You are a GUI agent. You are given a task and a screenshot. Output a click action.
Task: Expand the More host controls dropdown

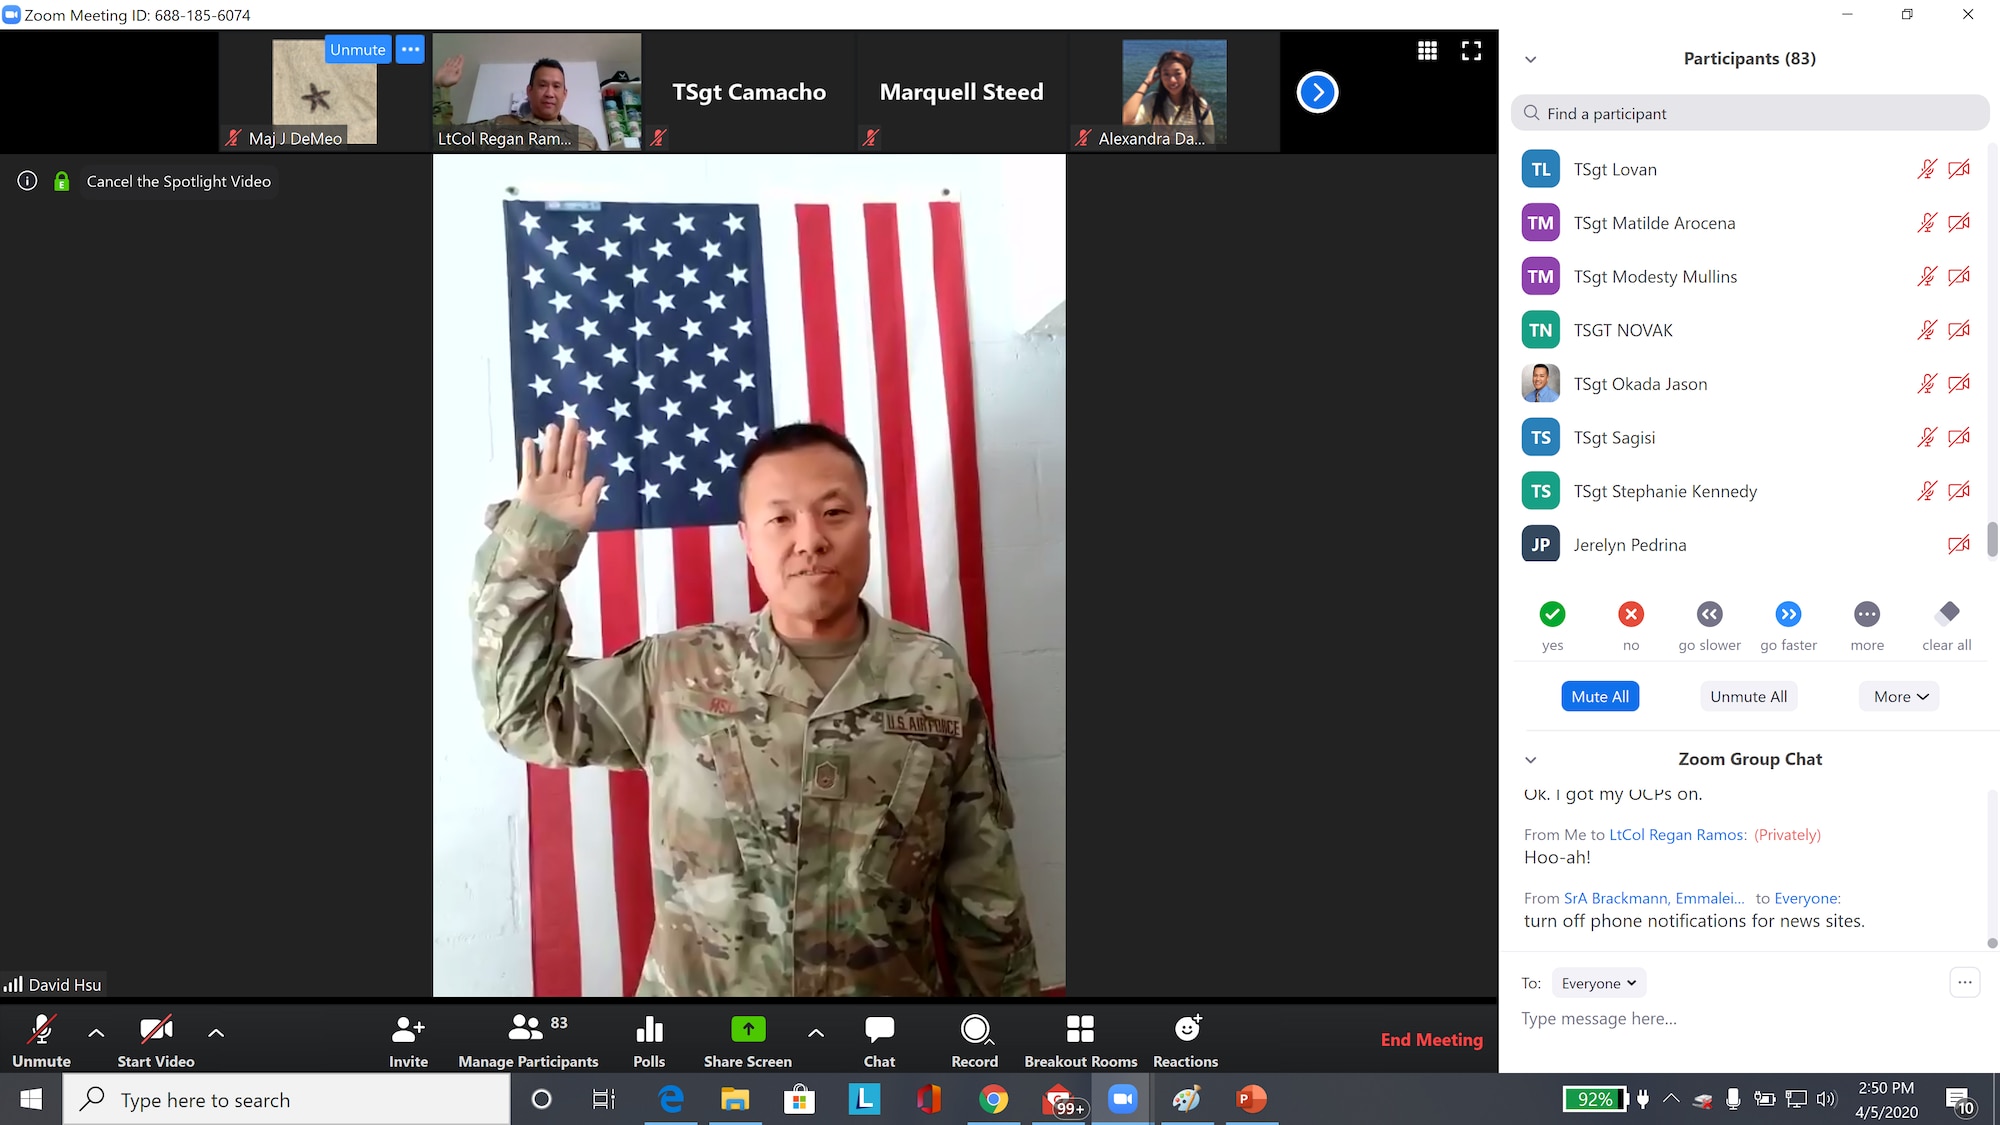1900,695
